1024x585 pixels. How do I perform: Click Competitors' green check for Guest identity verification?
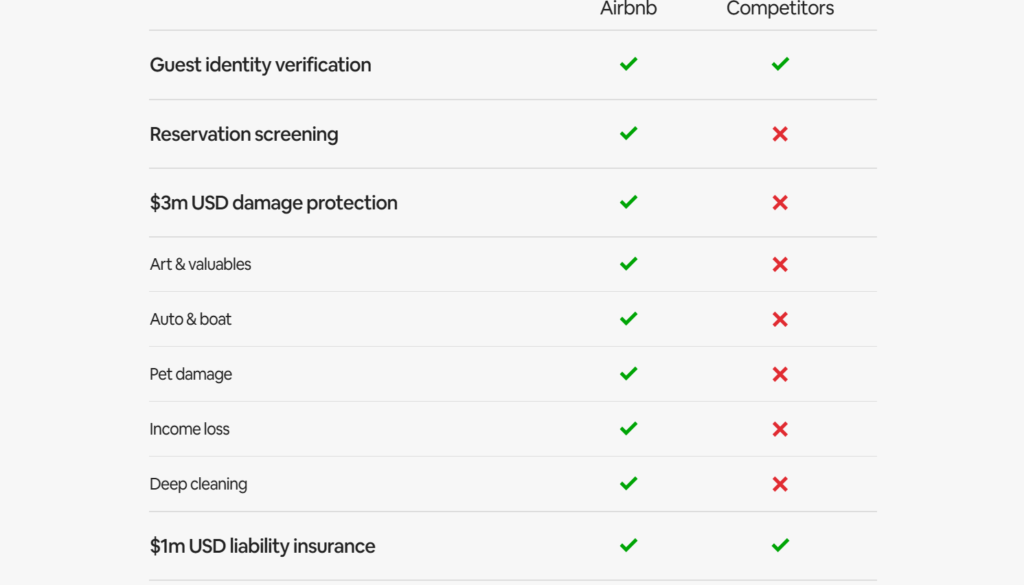pyautogui.click(x=780, y=64)
